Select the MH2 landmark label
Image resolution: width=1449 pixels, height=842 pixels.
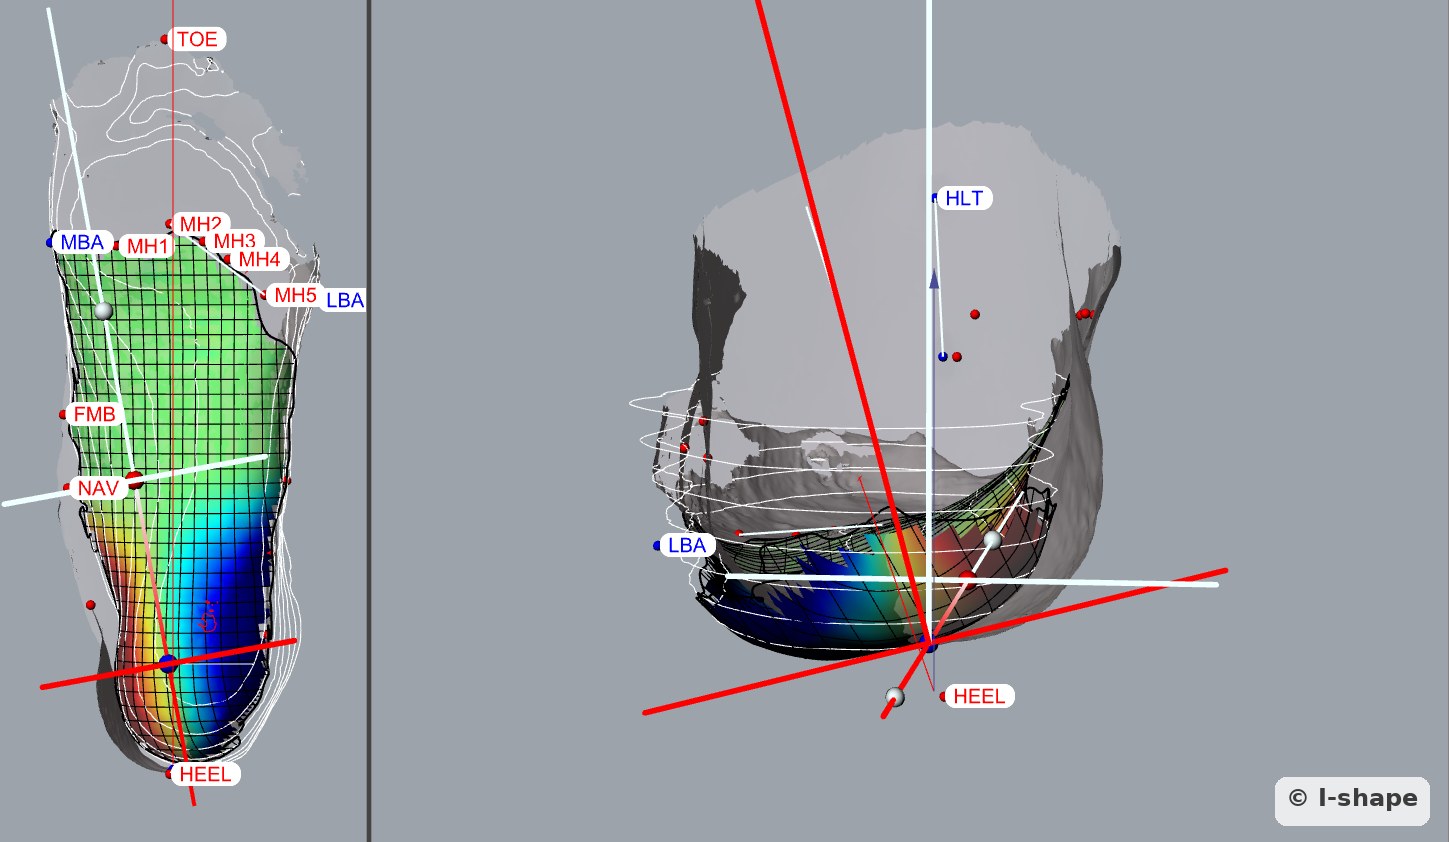pyautogui.click(x=200, y=223)
